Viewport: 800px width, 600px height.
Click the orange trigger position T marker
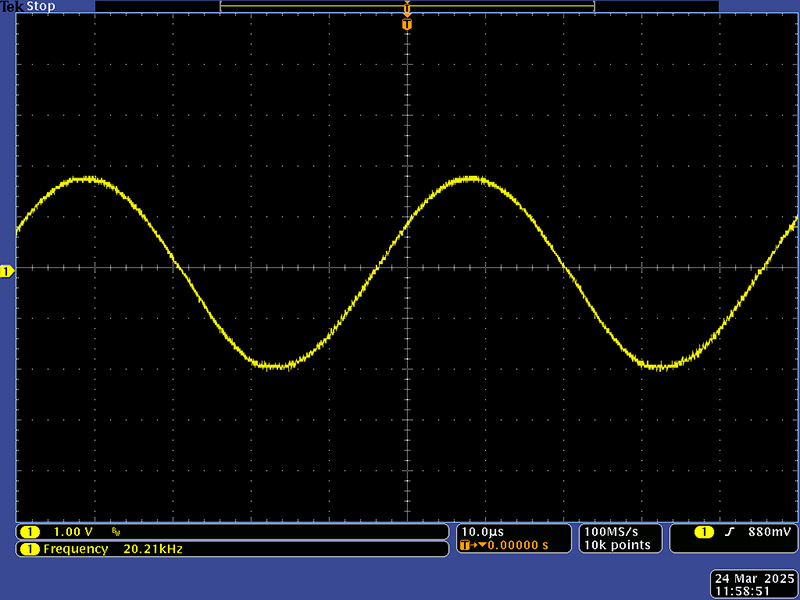point(407,23)
